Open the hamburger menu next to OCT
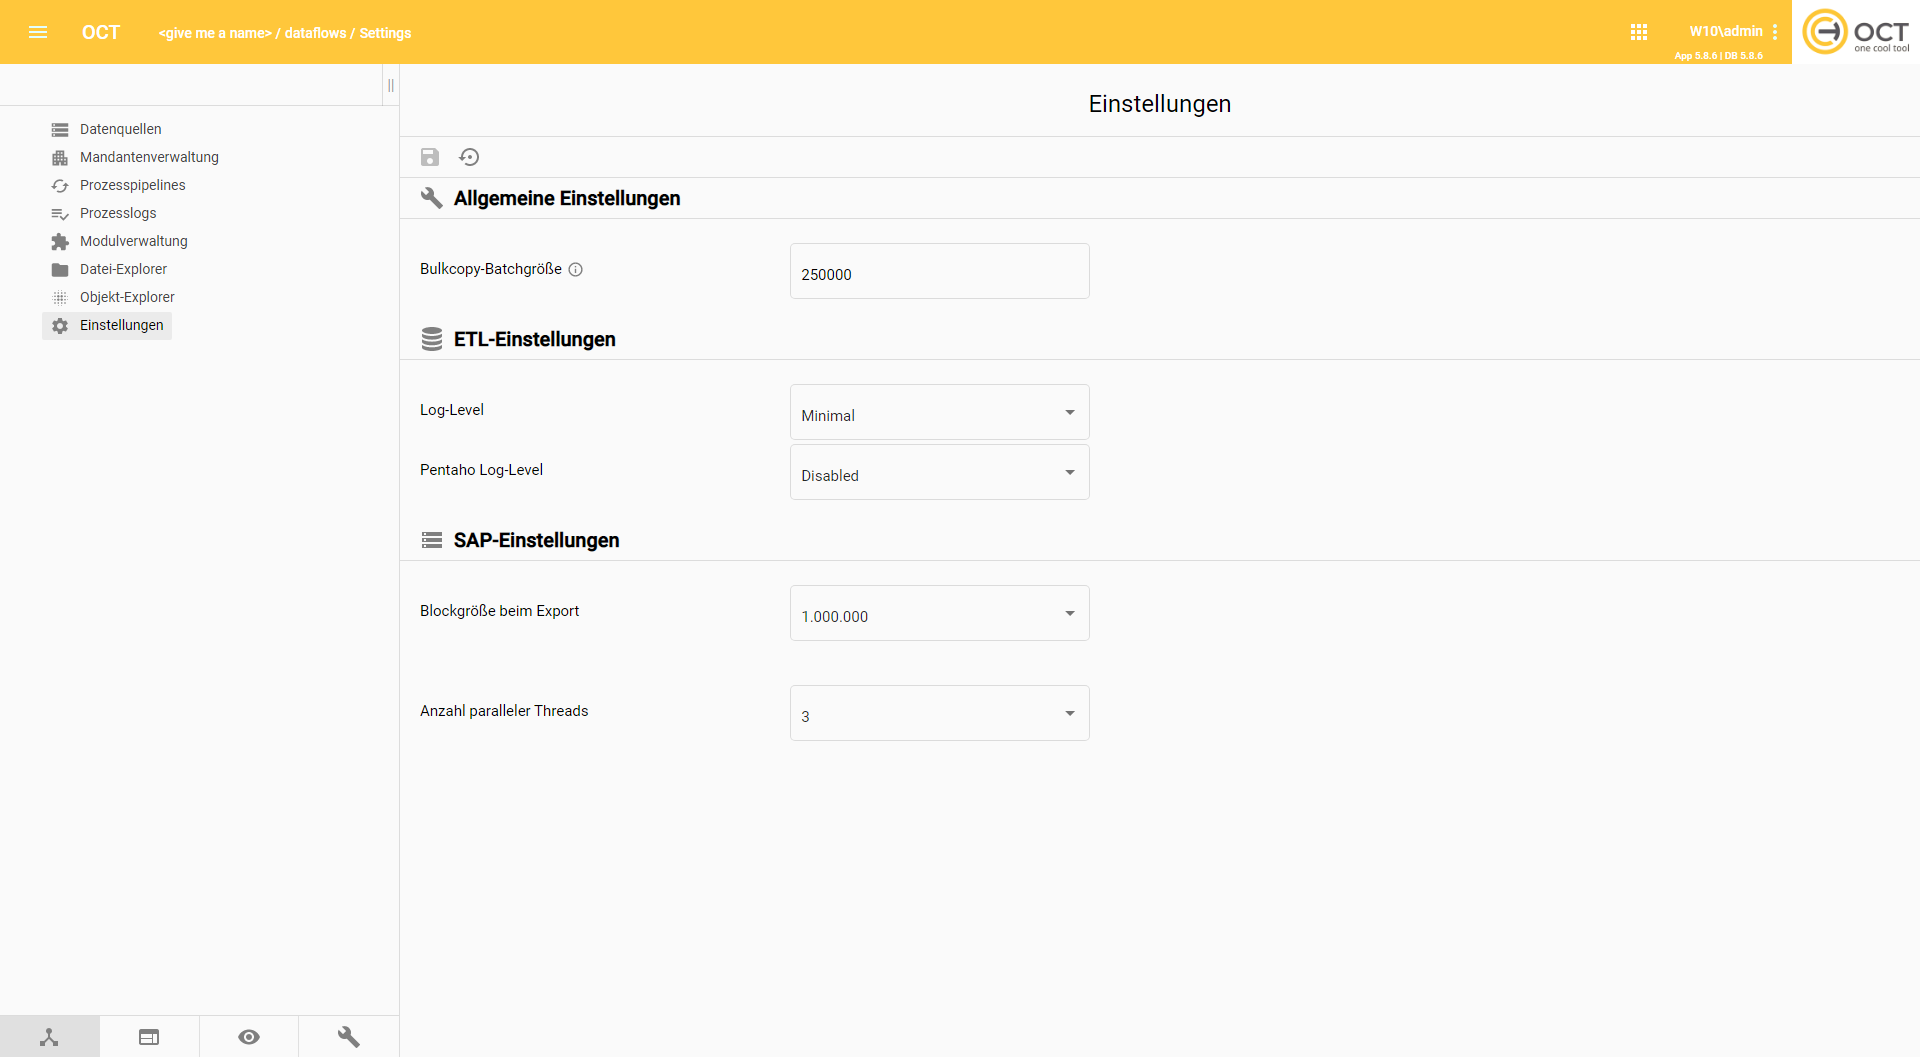 tap(38, 31)
